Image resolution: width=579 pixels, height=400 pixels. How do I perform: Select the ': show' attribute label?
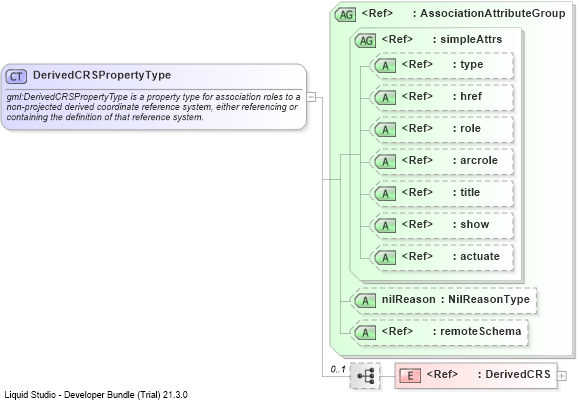point(471,224)
